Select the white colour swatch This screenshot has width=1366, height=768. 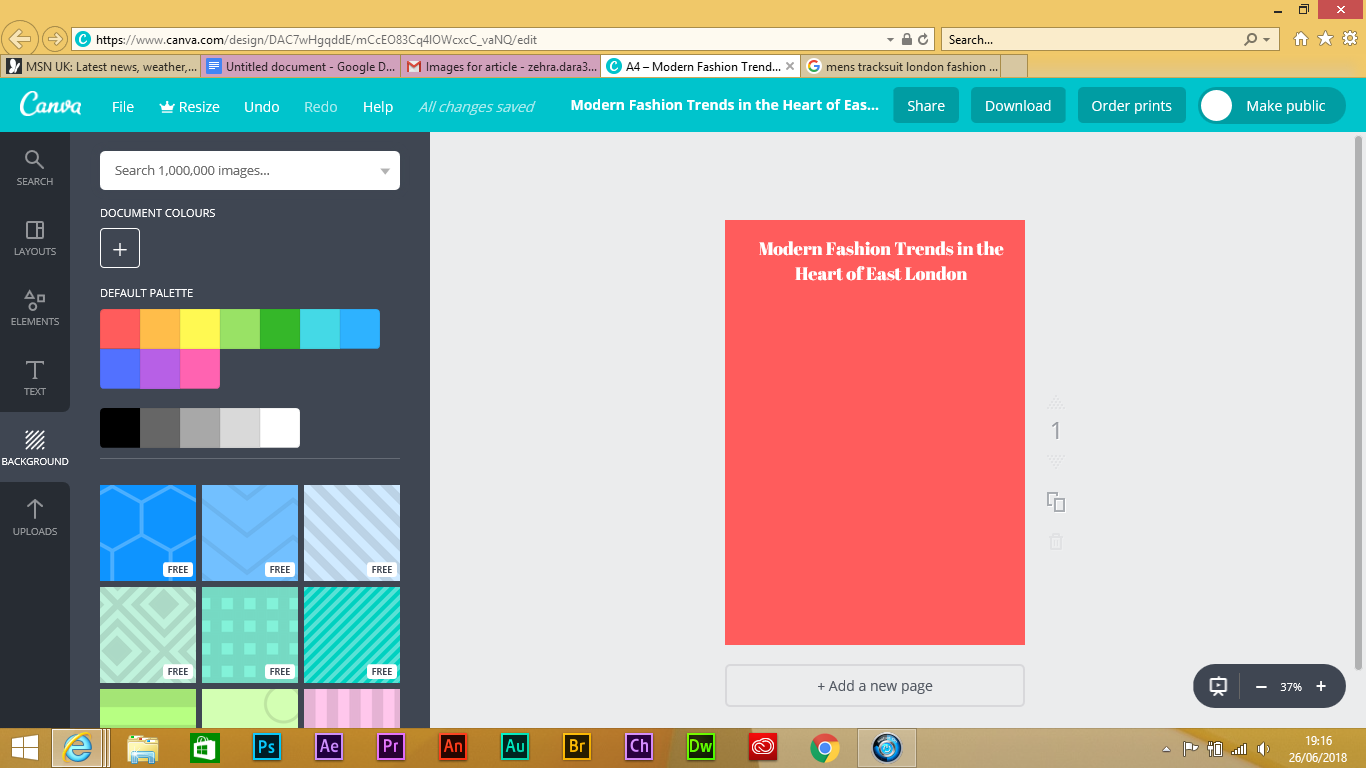280,428
